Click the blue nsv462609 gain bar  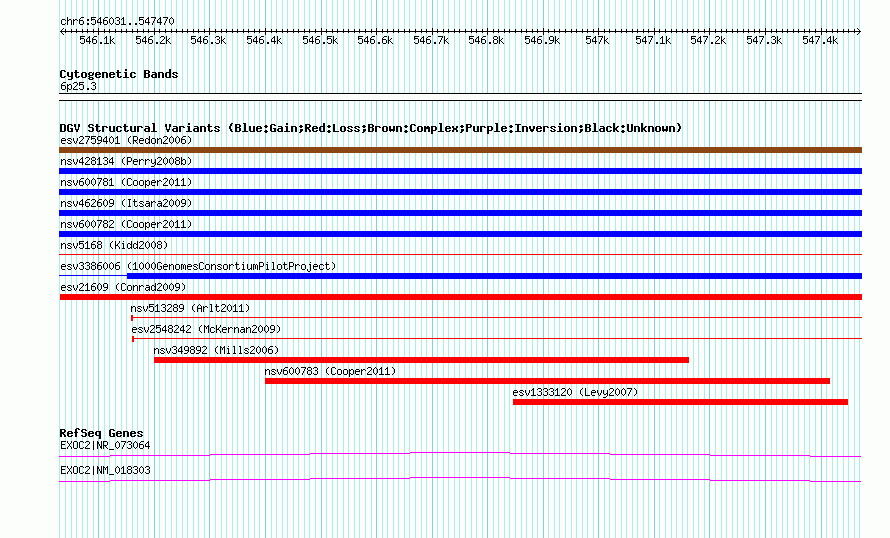[460, 213]
